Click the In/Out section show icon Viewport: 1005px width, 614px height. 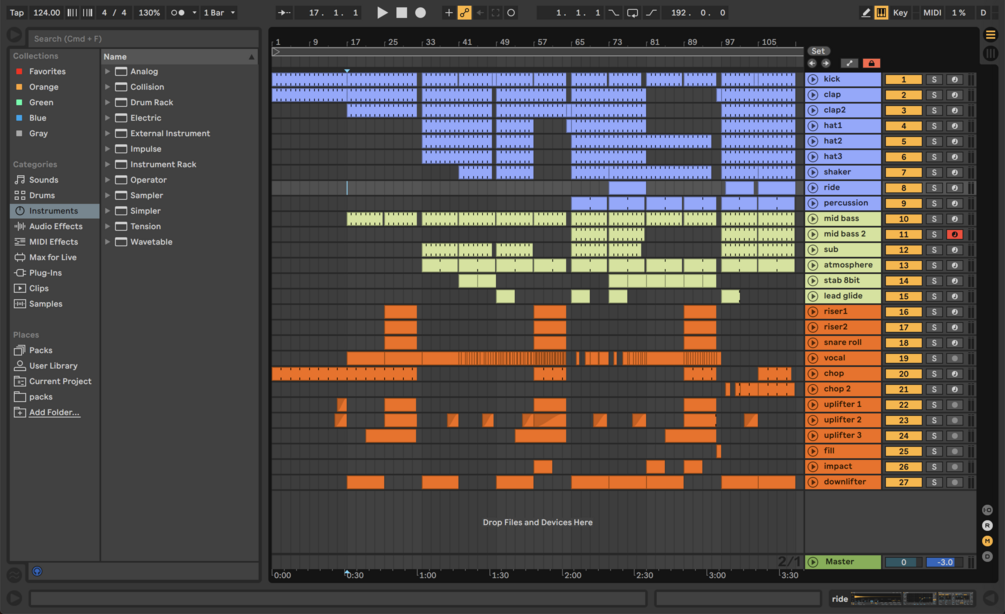click(x=987, y=510)
